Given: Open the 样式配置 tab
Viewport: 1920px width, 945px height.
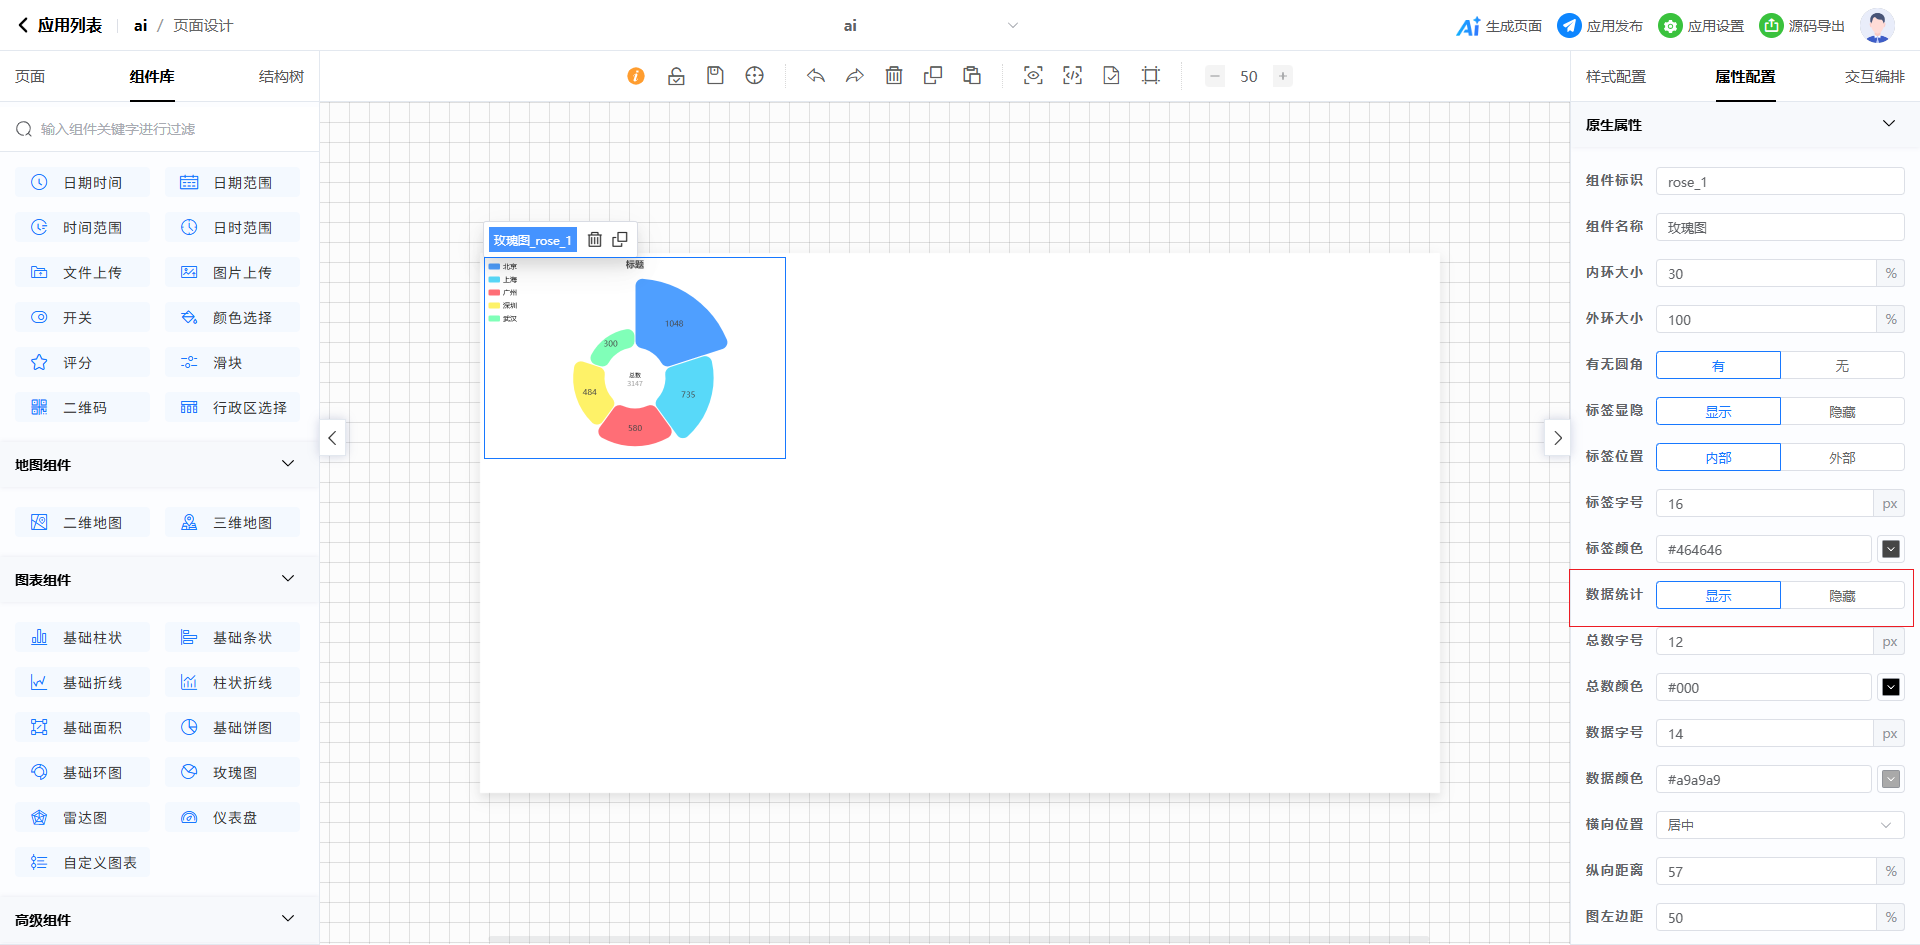Looking at the screenshot, I should point(1615,77).
